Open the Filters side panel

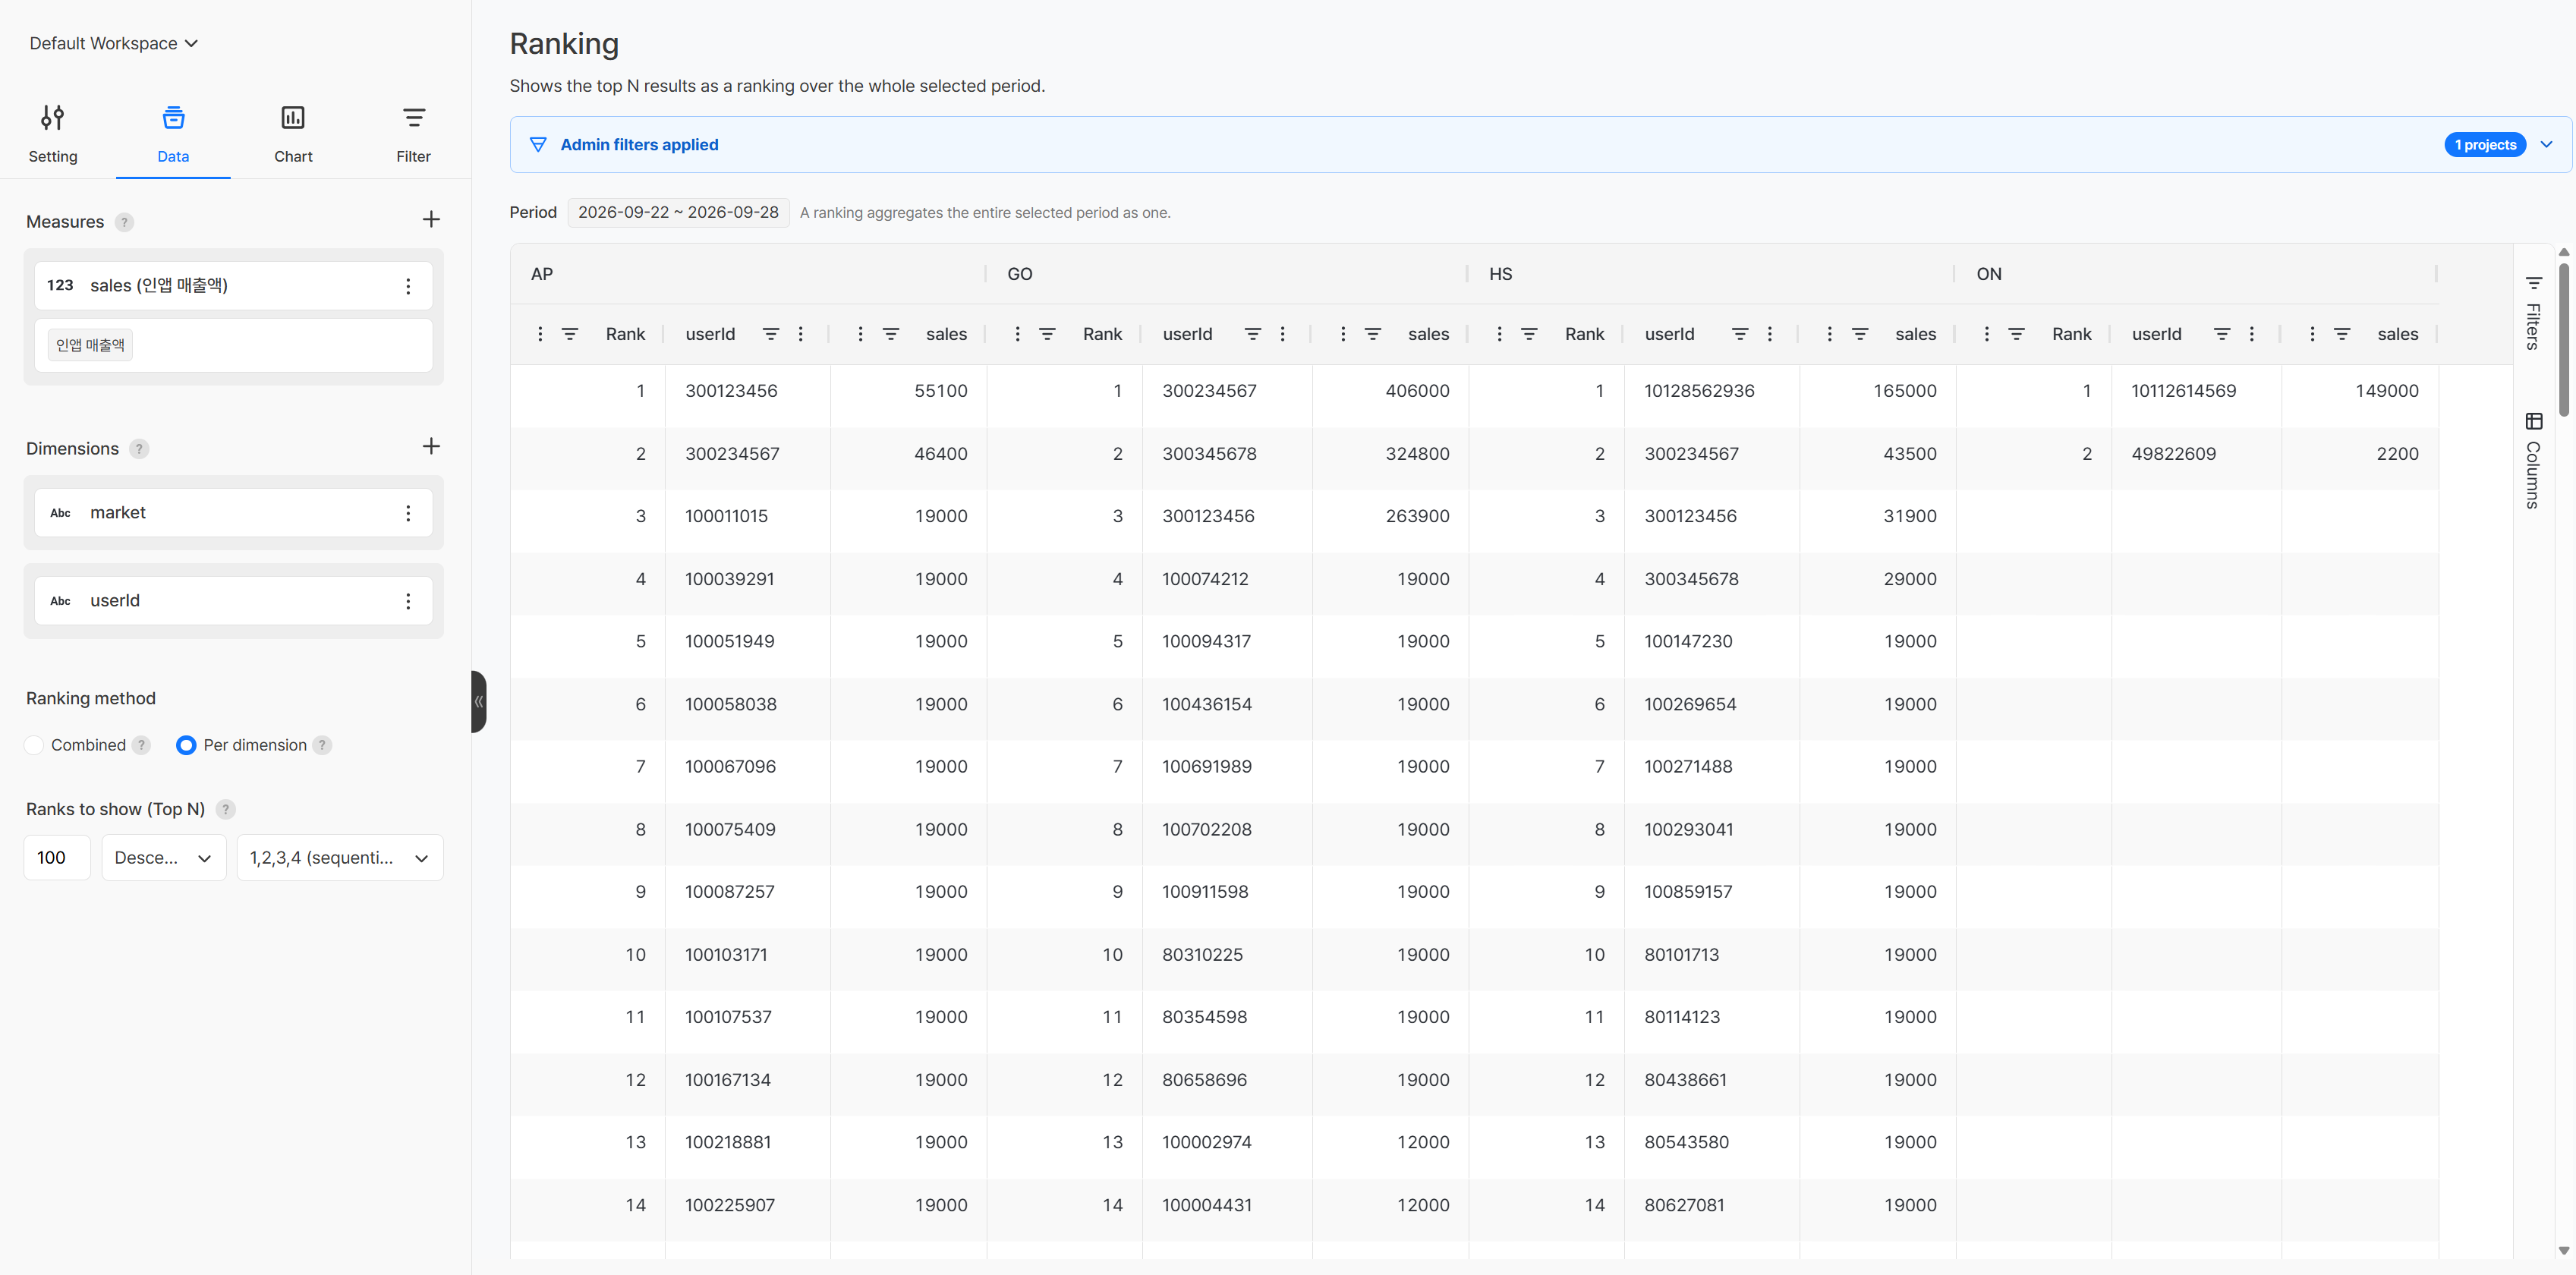coord(2533,313)
